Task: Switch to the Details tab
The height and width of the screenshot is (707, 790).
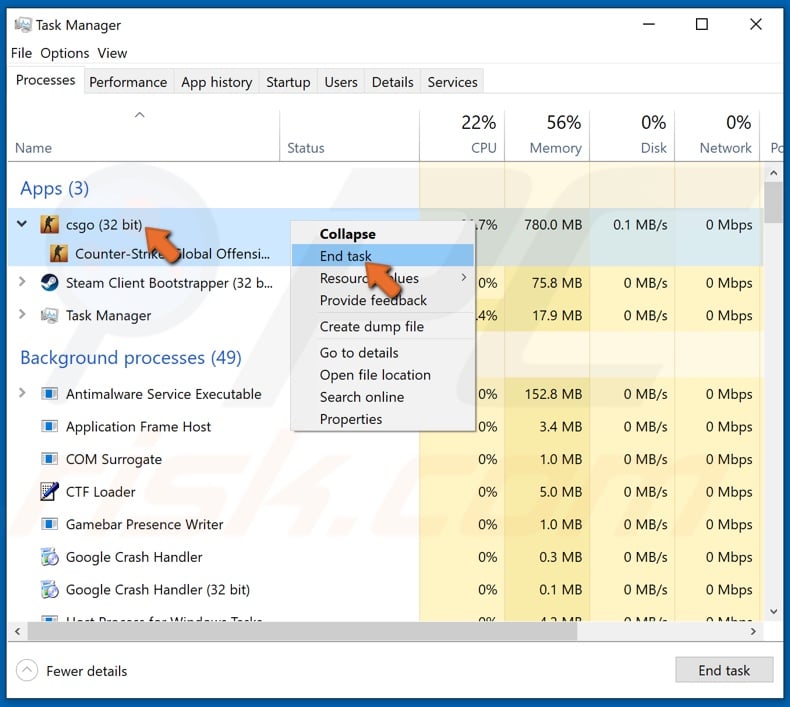Action: point(392,82)
